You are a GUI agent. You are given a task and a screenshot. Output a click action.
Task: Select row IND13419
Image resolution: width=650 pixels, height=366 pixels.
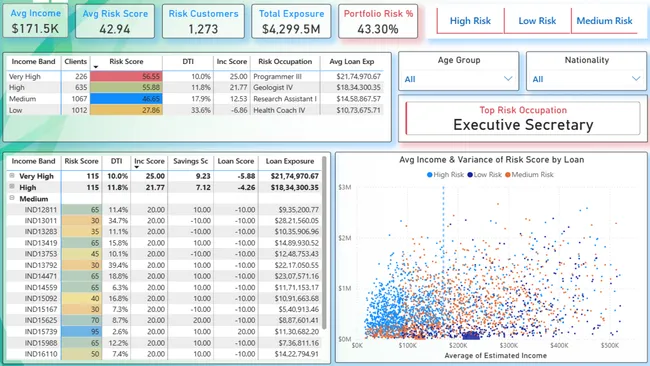coord(164,242)
